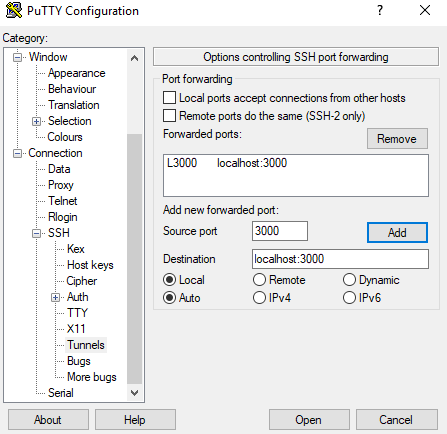
Task: Choose the Dynamic forwarding radio button
Action: click(x=349, y=280)
